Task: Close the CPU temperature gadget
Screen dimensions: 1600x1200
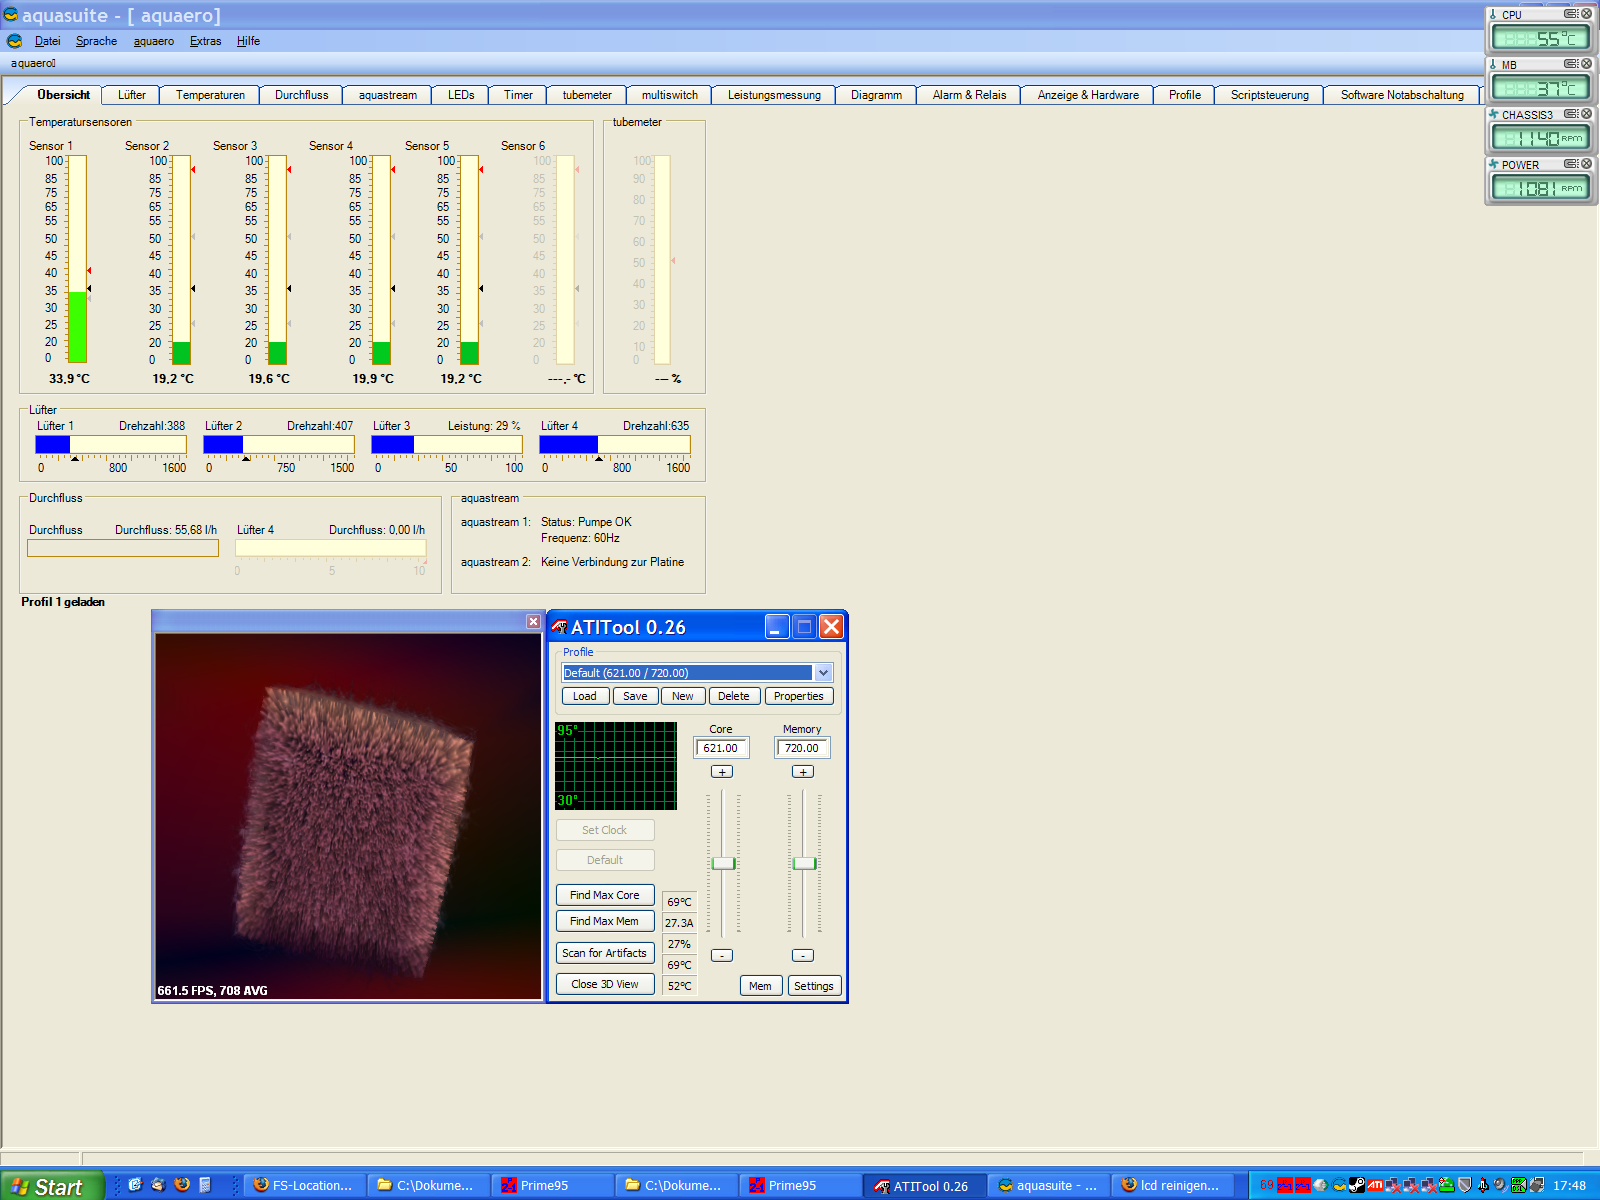Action: pos(1587,14)
